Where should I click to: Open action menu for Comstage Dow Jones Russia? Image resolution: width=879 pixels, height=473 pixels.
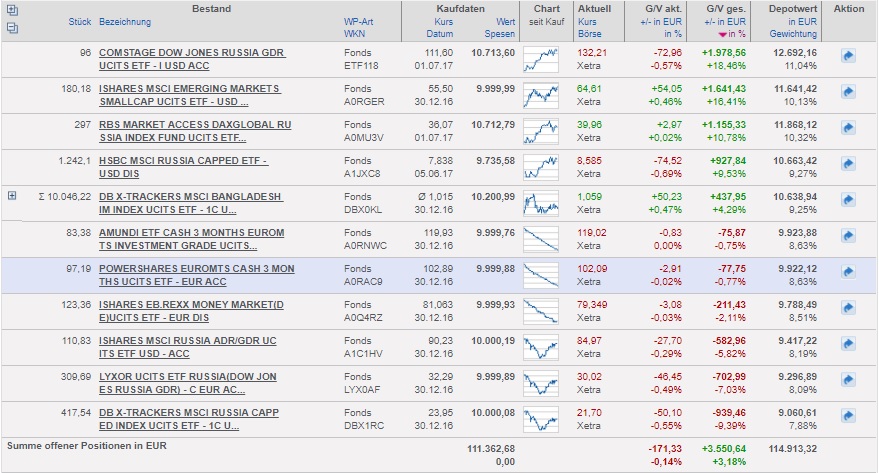coord(848,58)
